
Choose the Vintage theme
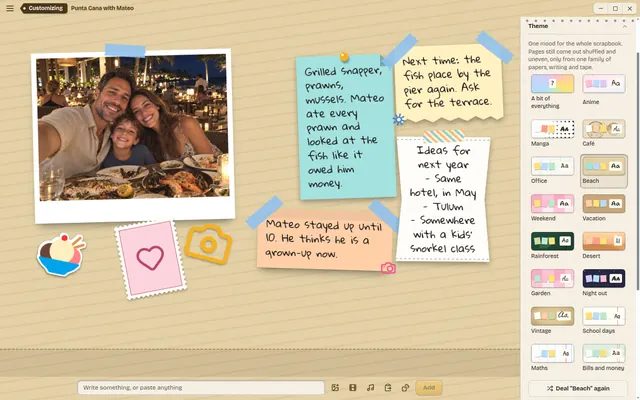pyautogui.click(x=552, y=320)
